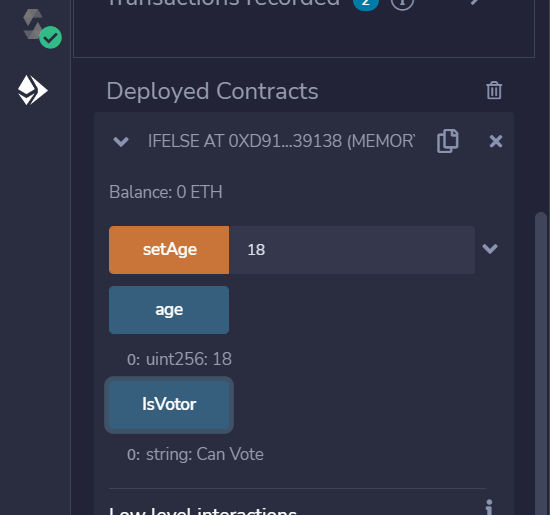Remove the IFELSE deployed contract instance
Viewport: 550px width, 515px height.
[x=496, y=141]
